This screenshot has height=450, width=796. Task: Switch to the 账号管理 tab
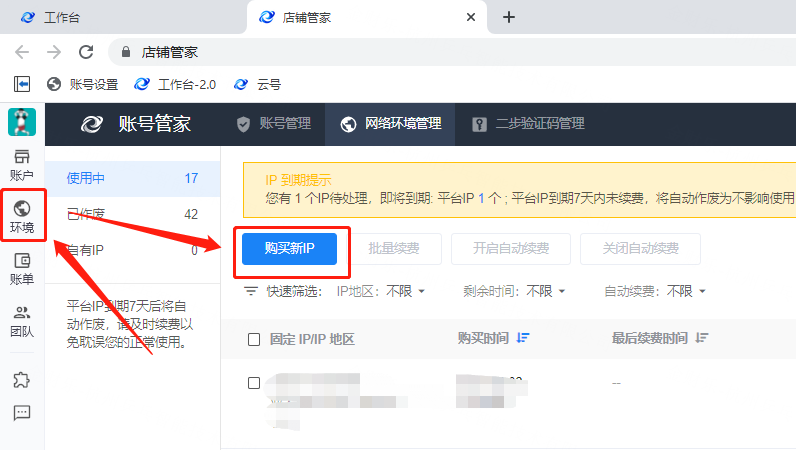[x=274, y=124]
